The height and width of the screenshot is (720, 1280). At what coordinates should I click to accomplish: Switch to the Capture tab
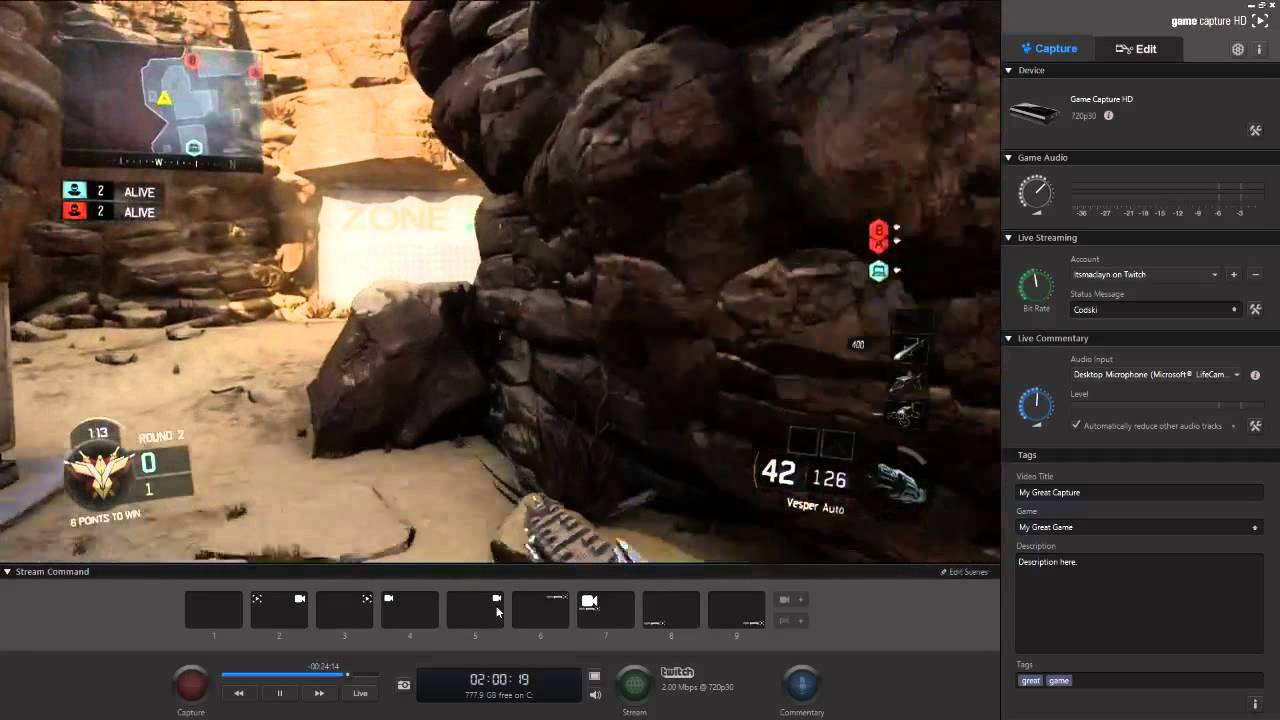point(1049,49)
